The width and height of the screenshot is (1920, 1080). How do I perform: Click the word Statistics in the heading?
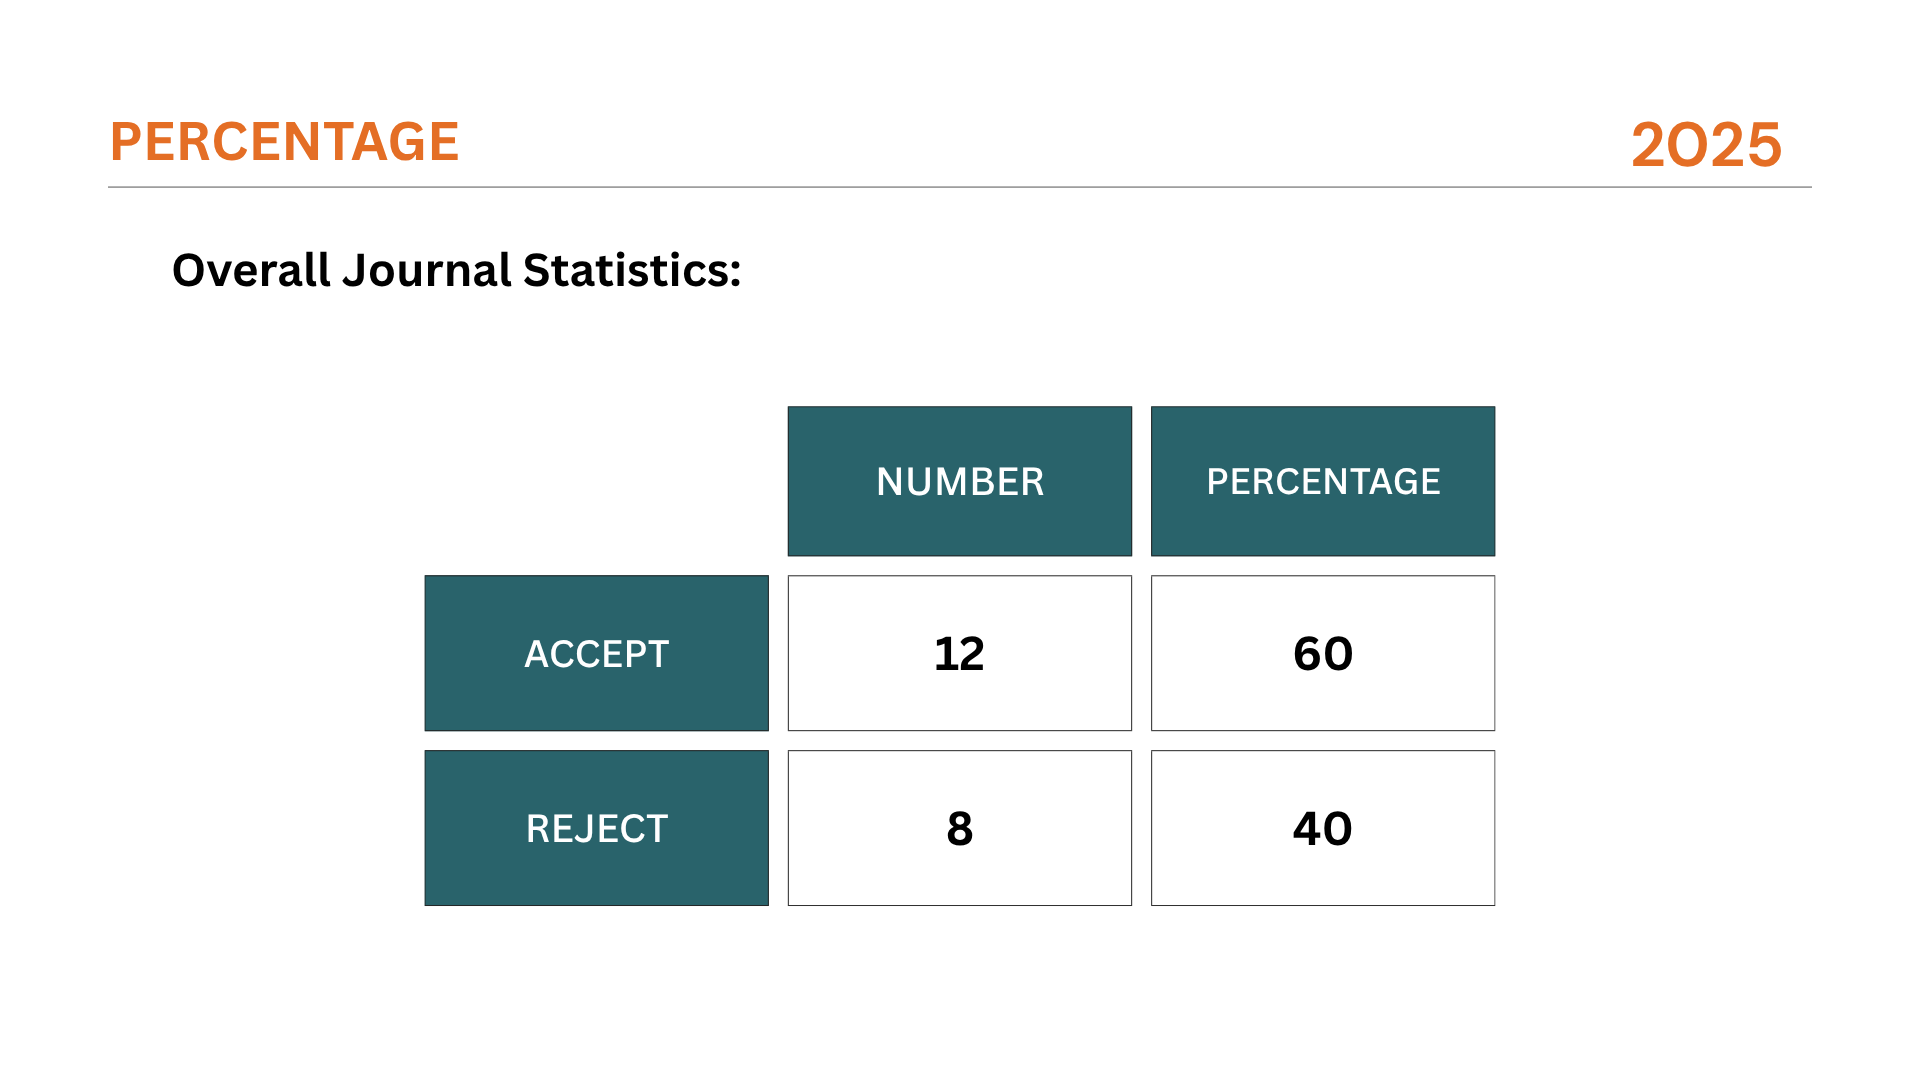[626, 270]
